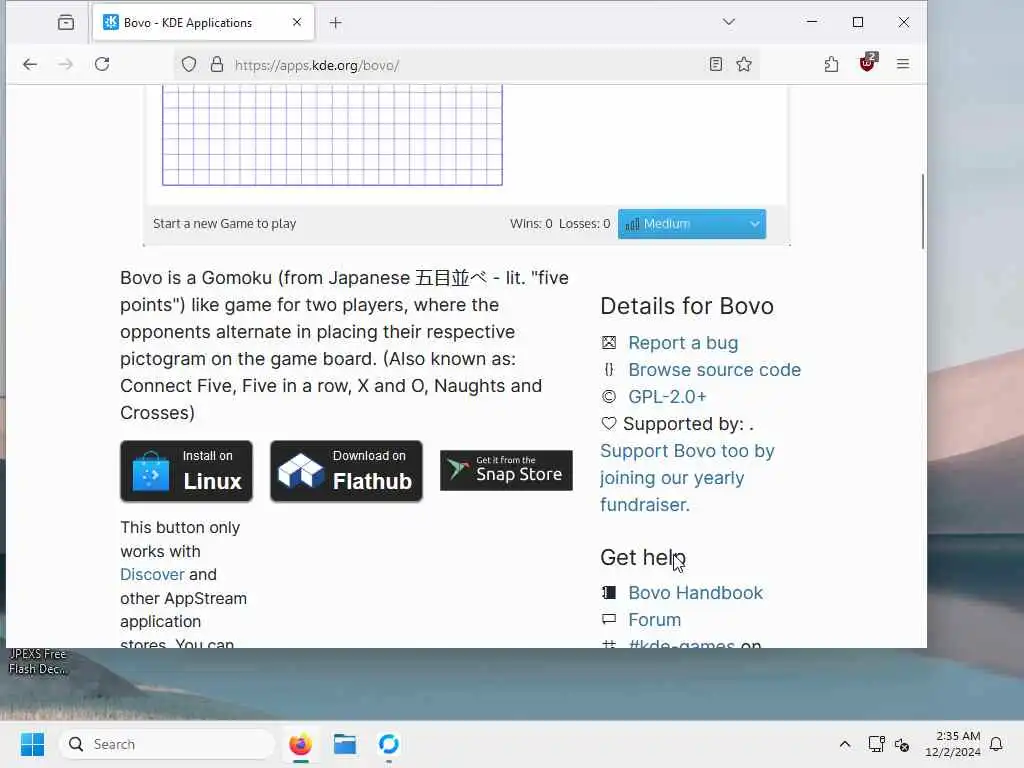Open Firefox from the taskbar
The height and width of the screenshot is (768, 1024).
300,744
